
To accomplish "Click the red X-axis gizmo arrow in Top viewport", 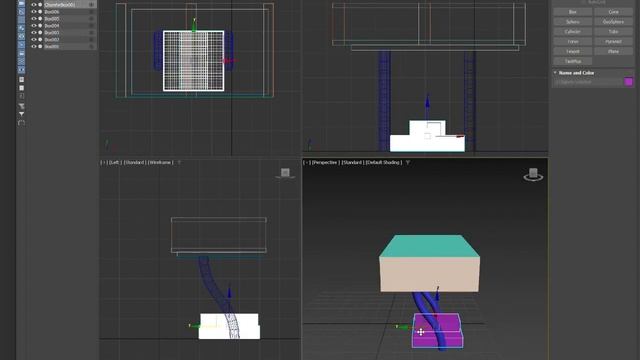I will pos(229,61).
